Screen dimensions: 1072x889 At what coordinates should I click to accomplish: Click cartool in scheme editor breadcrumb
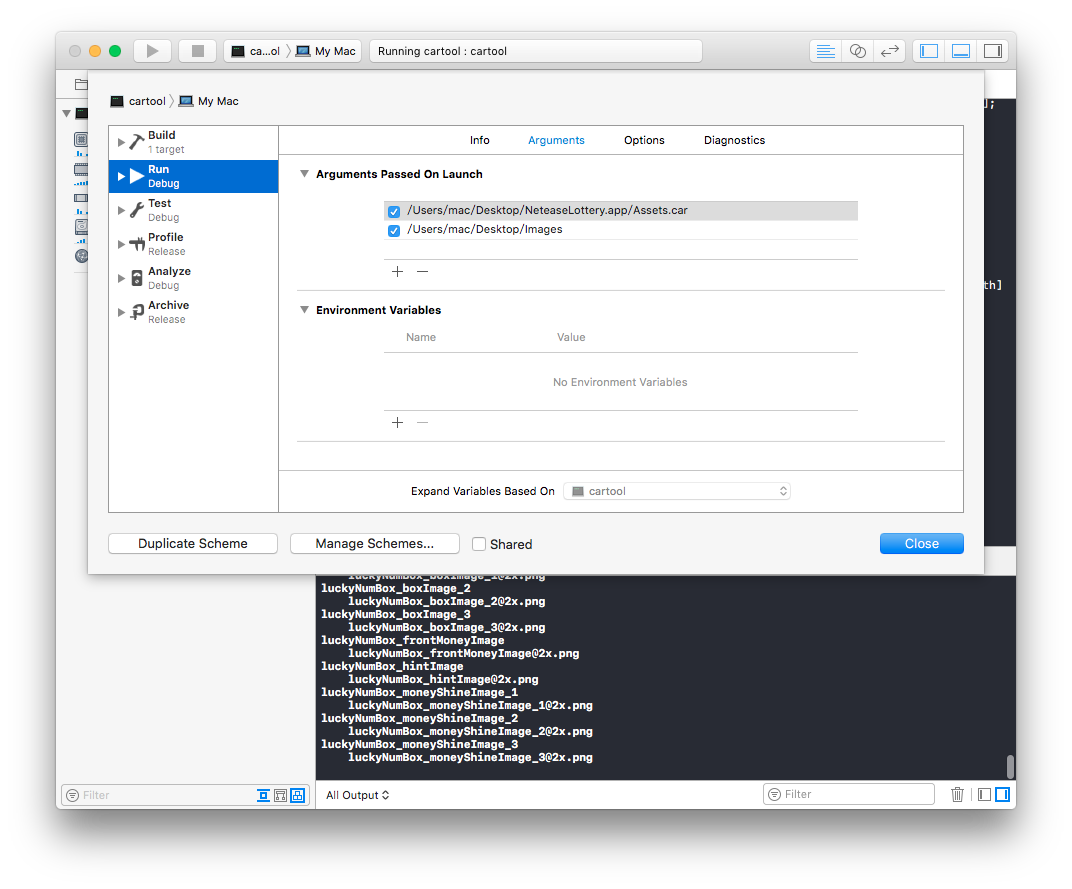click(x=139, y=101)
